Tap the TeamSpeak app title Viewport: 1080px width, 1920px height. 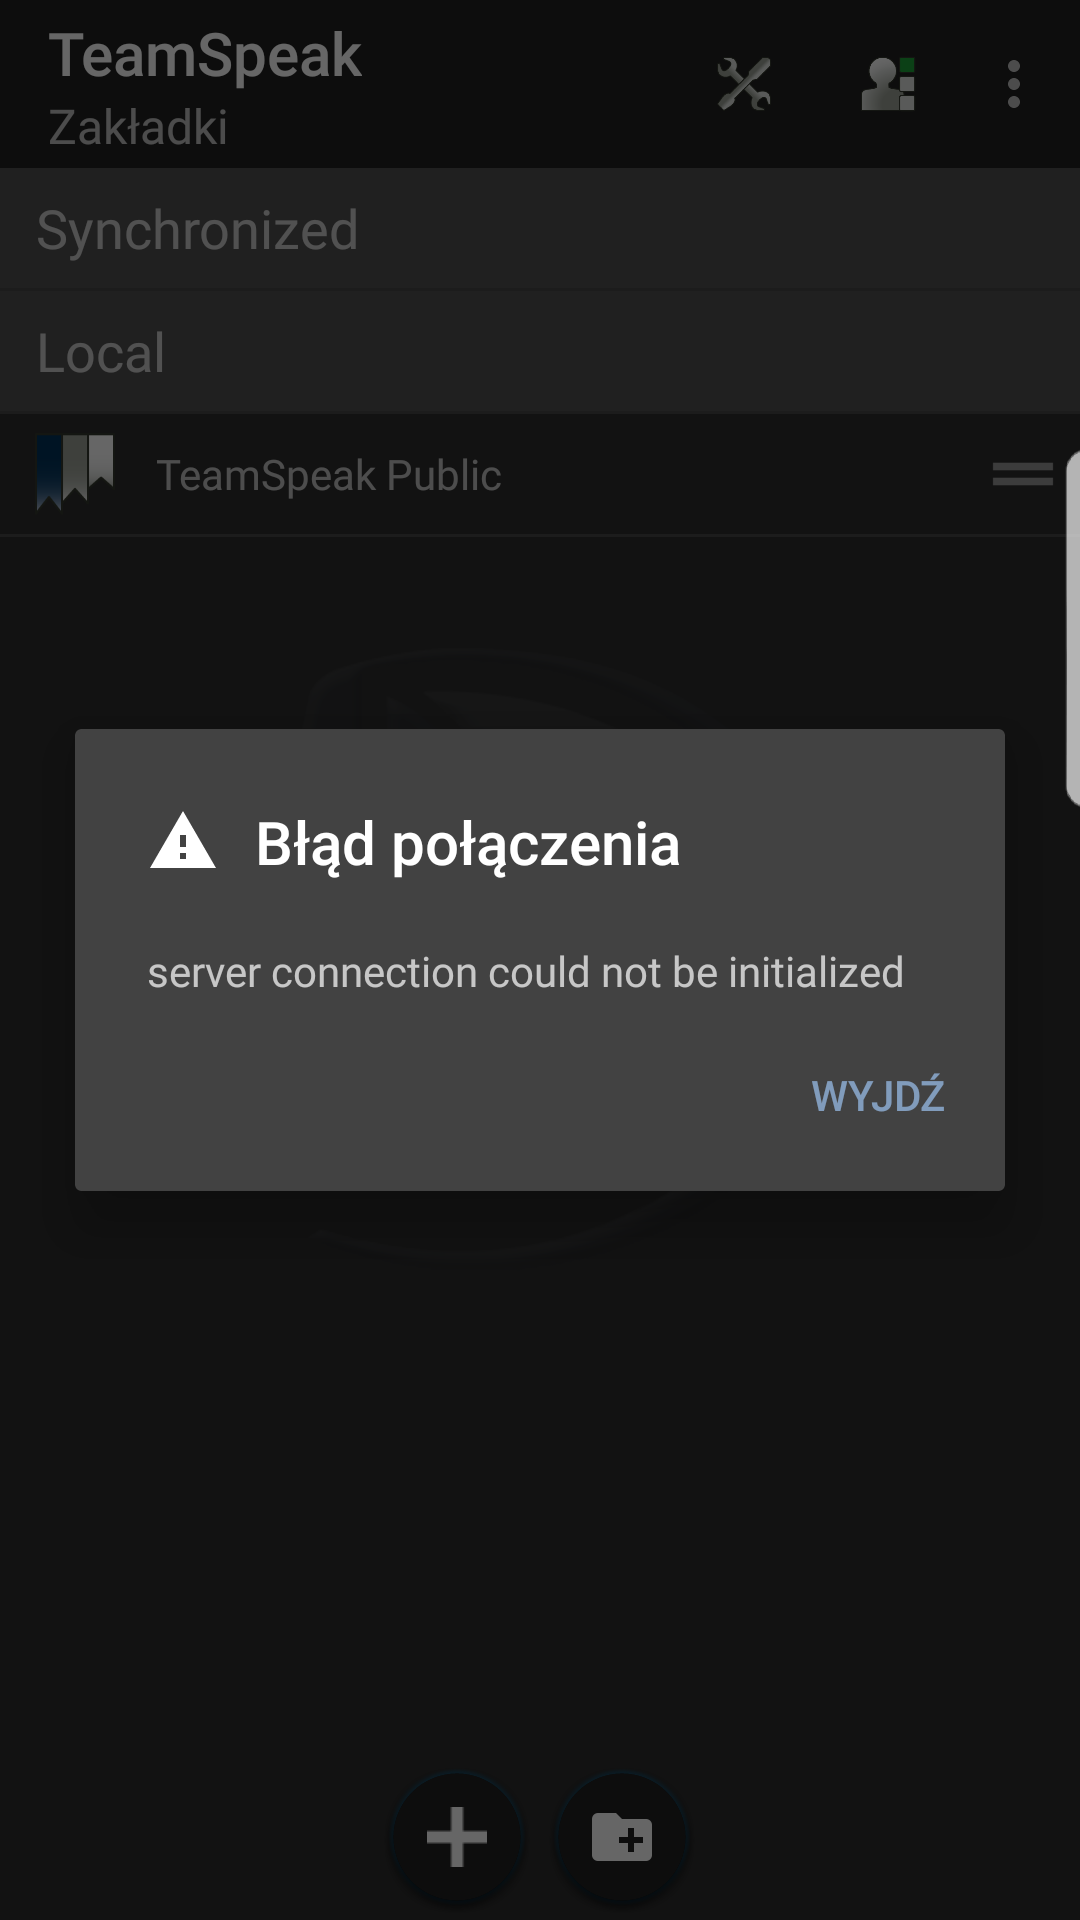pyautogui.click(x=205, y=55)
